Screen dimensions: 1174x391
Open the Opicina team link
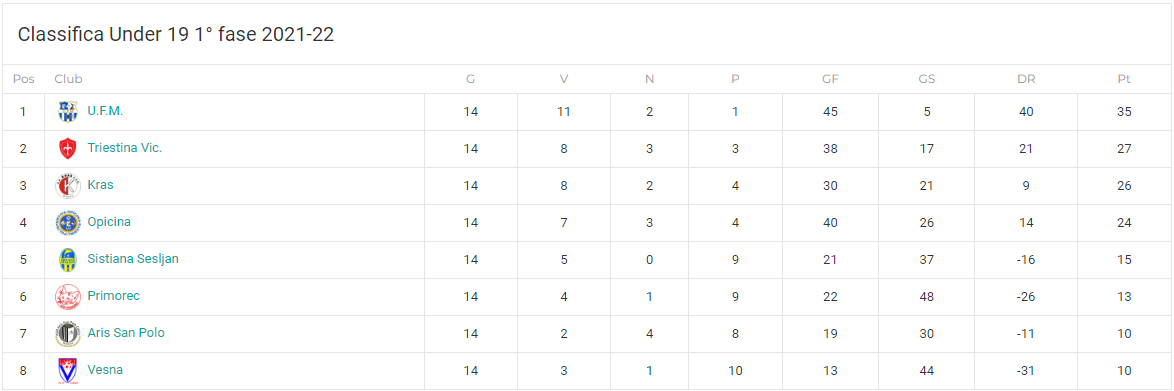pyautogui.click(x=109, y=222)
